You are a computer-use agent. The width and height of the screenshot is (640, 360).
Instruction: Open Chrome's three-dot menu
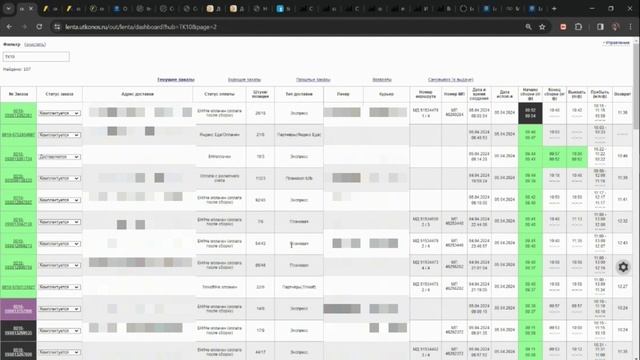pyautogui.click(x=631, y=27)
